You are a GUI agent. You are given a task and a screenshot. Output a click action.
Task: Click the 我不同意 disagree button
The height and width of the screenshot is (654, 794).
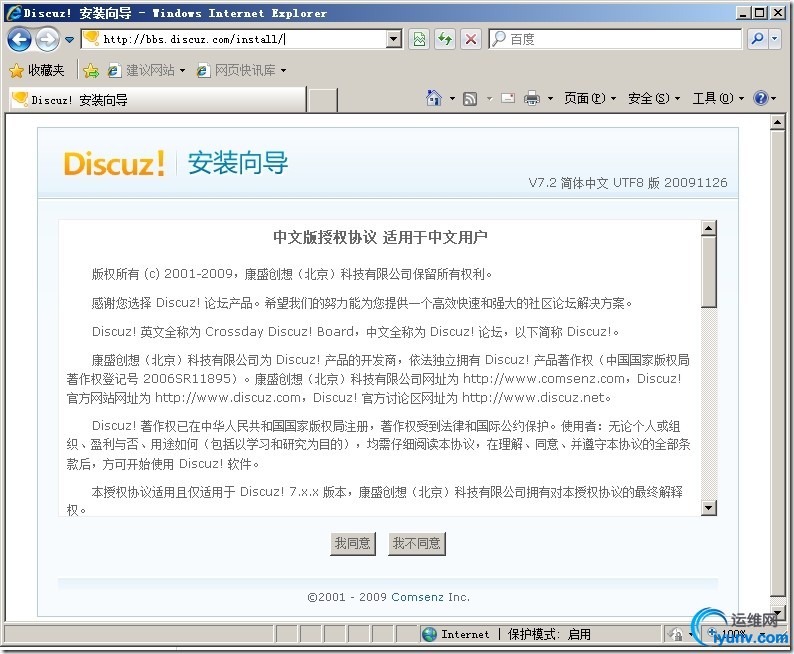point(416,544)
